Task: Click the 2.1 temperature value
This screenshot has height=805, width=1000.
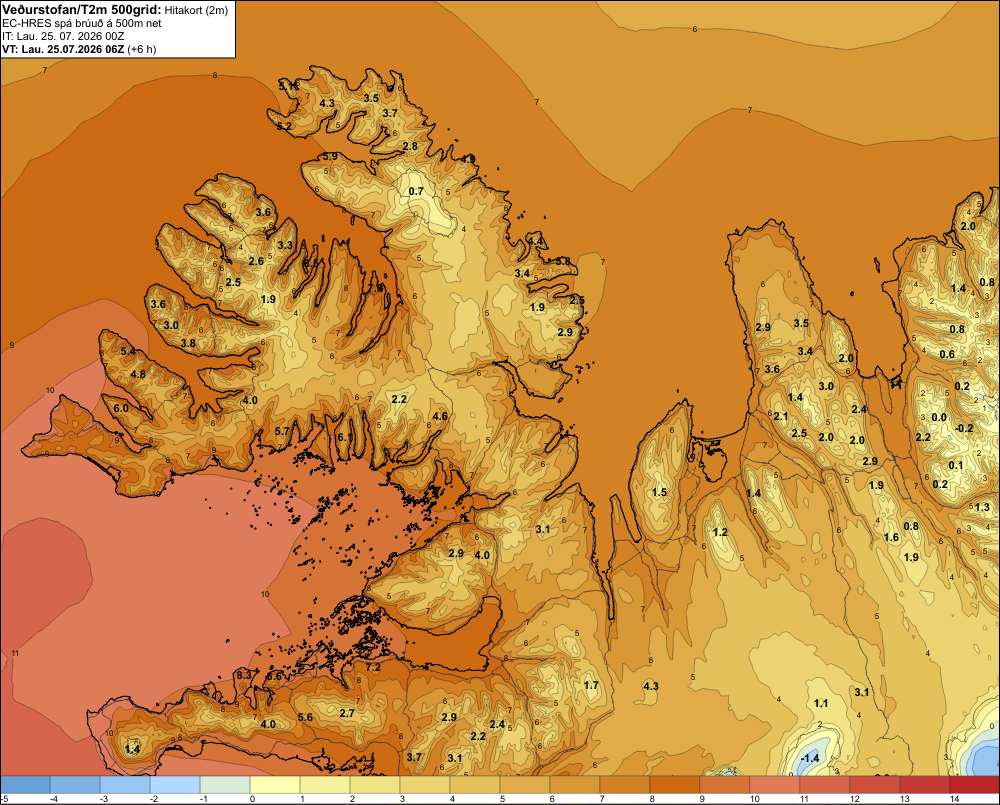Action: tap(781, 416)
